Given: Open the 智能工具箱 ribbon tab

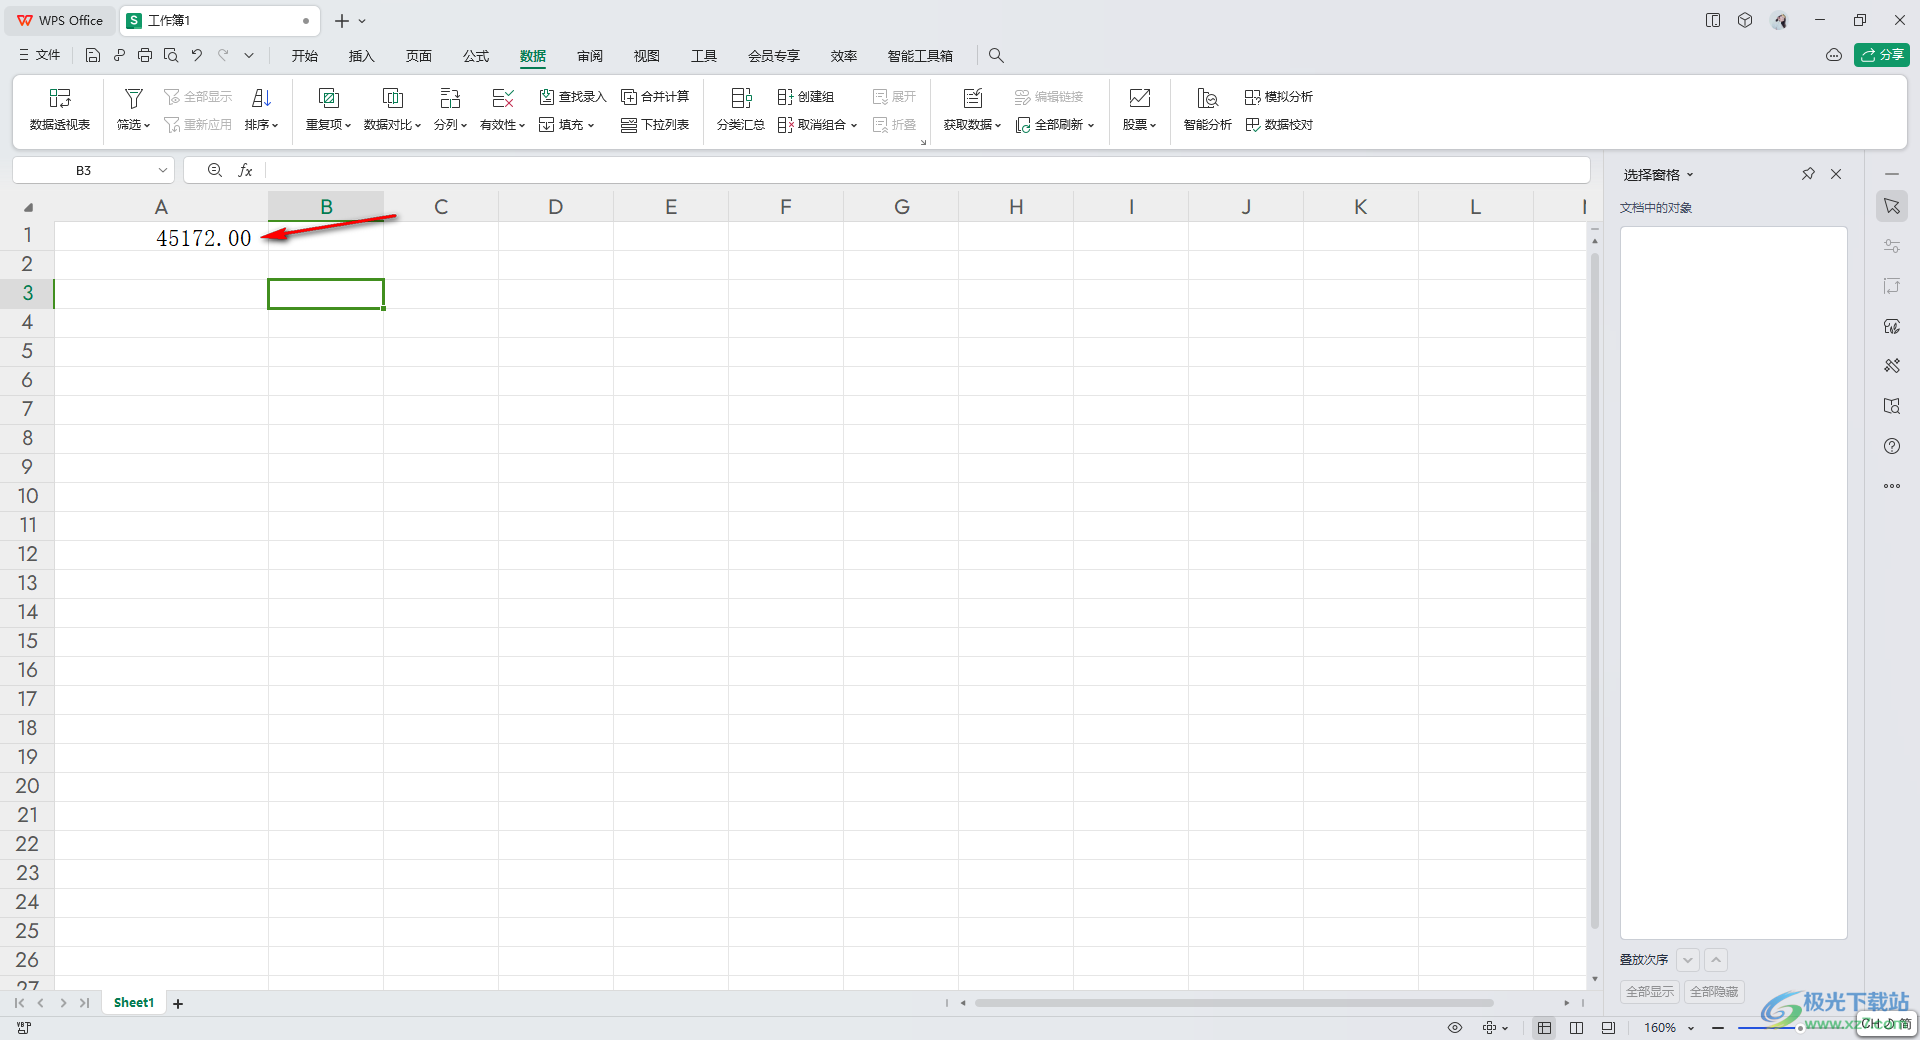Looking at the screenshot, I should pyautogui.click(x=920, y=56).
